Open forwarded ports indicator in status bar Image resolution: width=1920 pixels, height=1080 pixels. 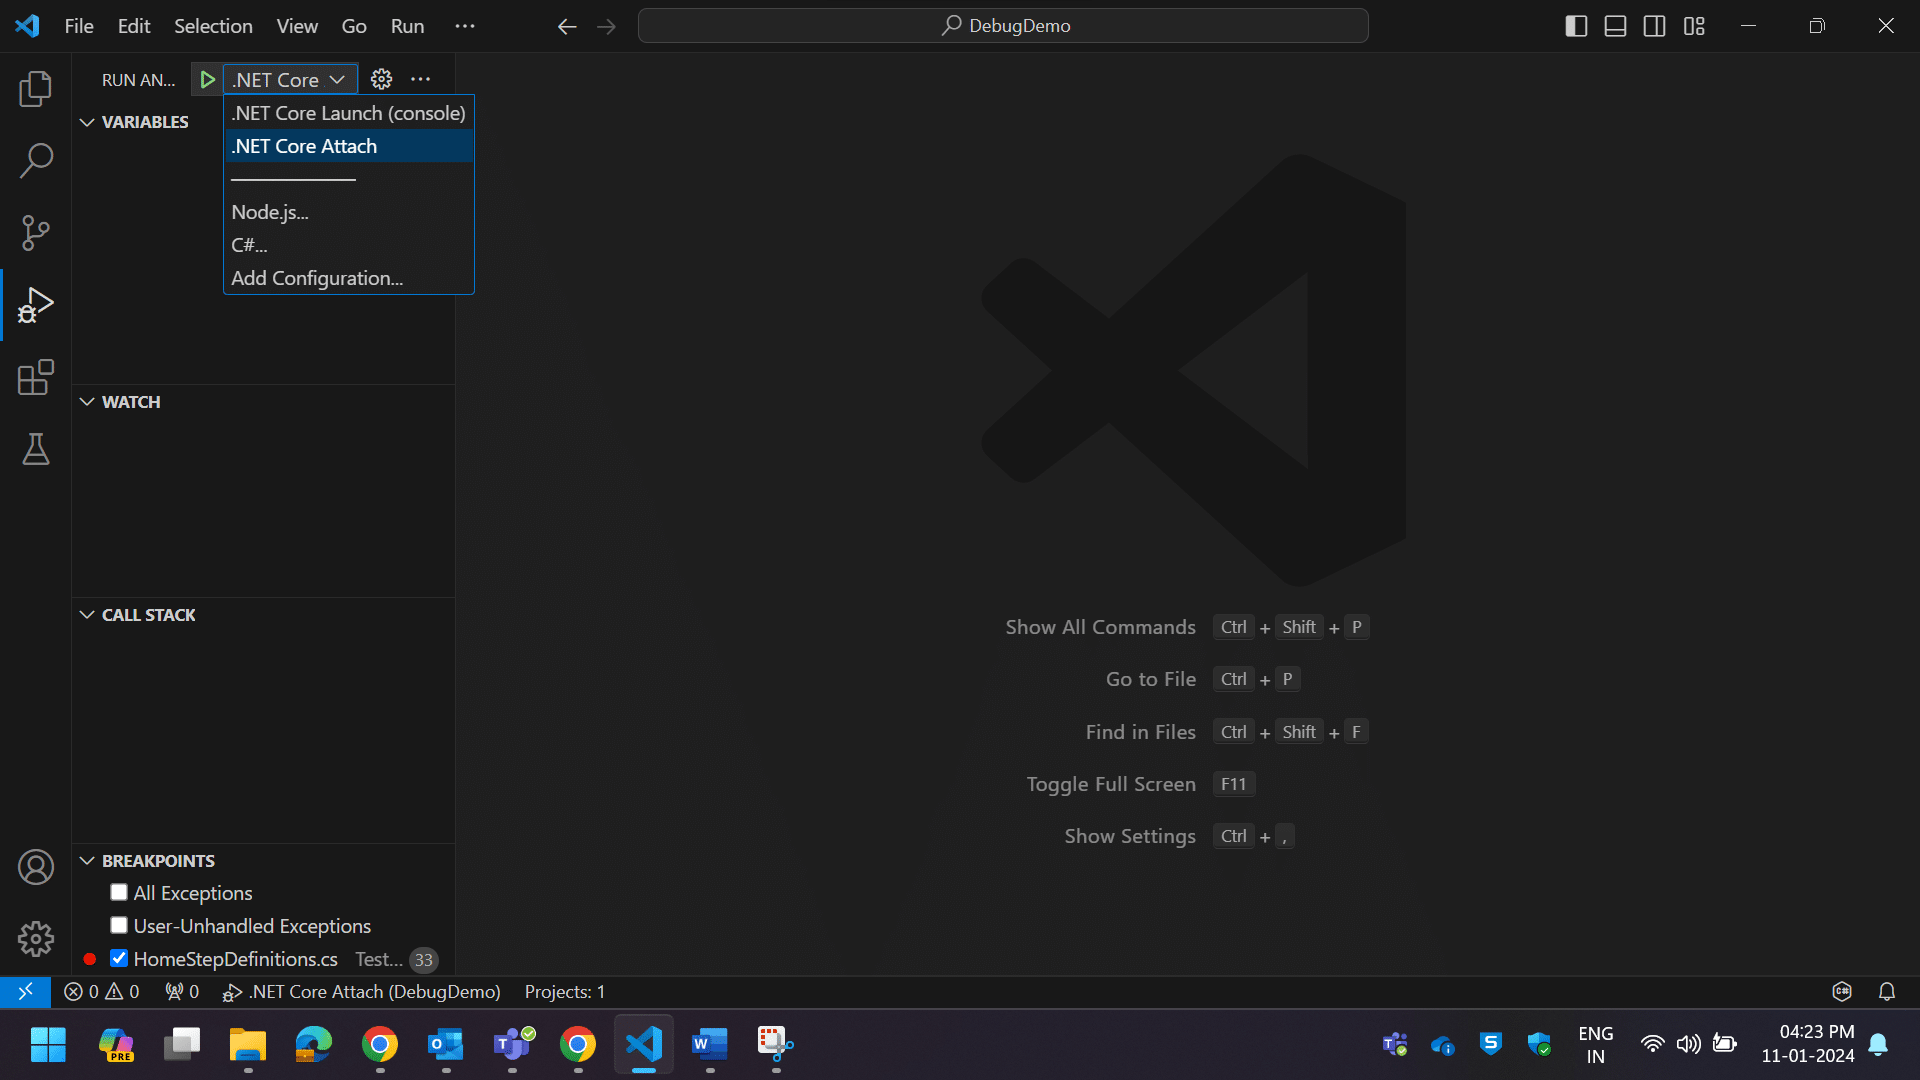point(182,991)
